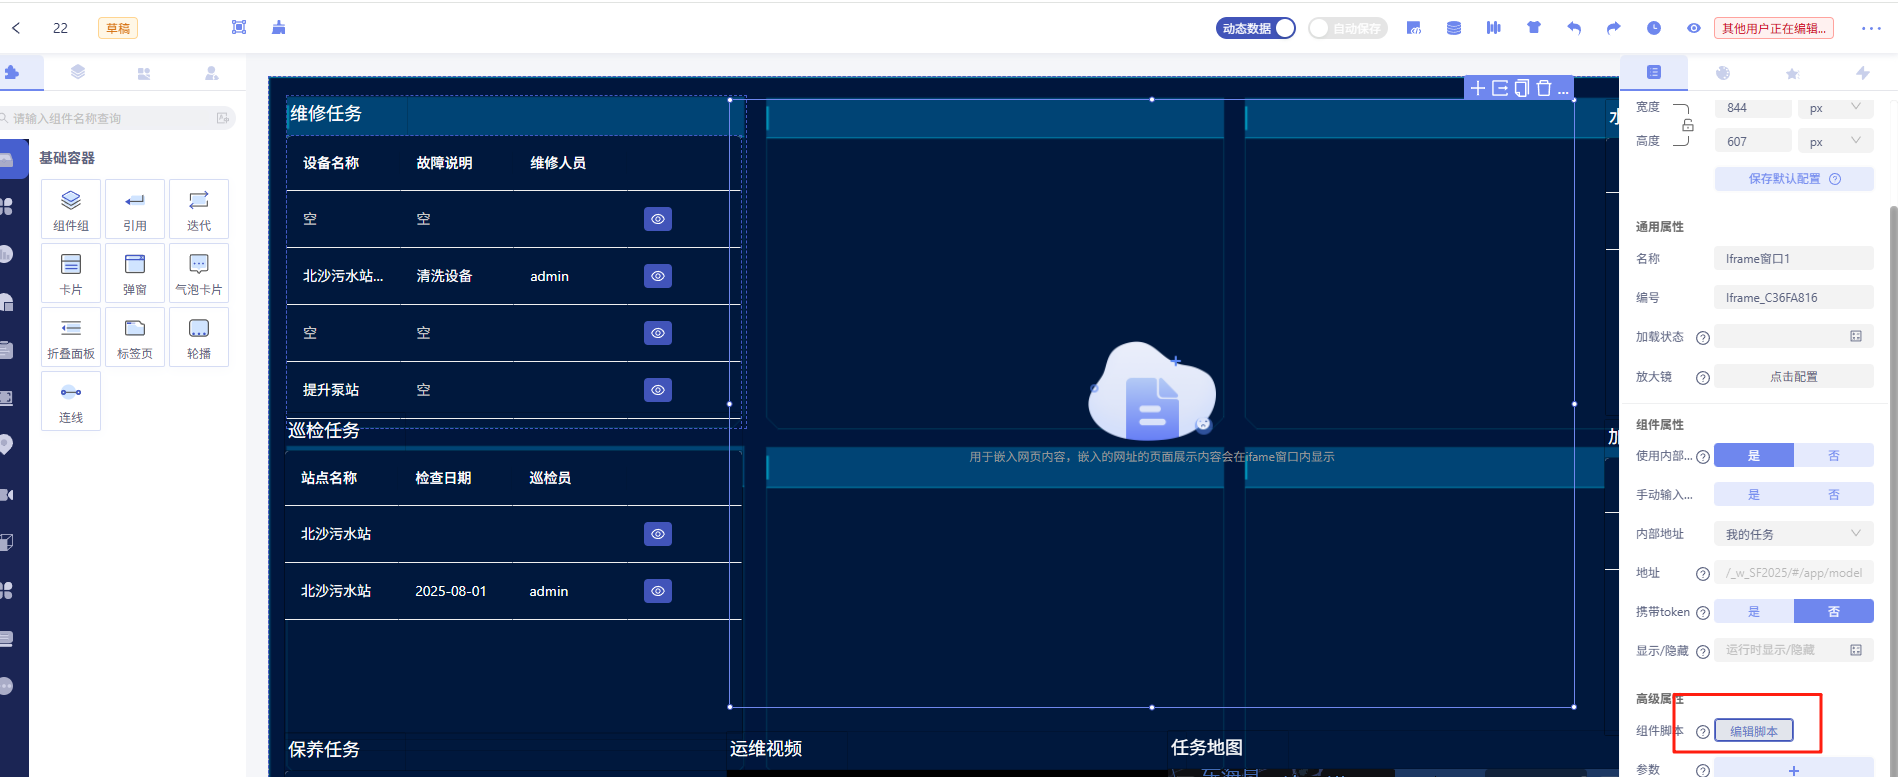Focus the component name search field

(118, 118)
